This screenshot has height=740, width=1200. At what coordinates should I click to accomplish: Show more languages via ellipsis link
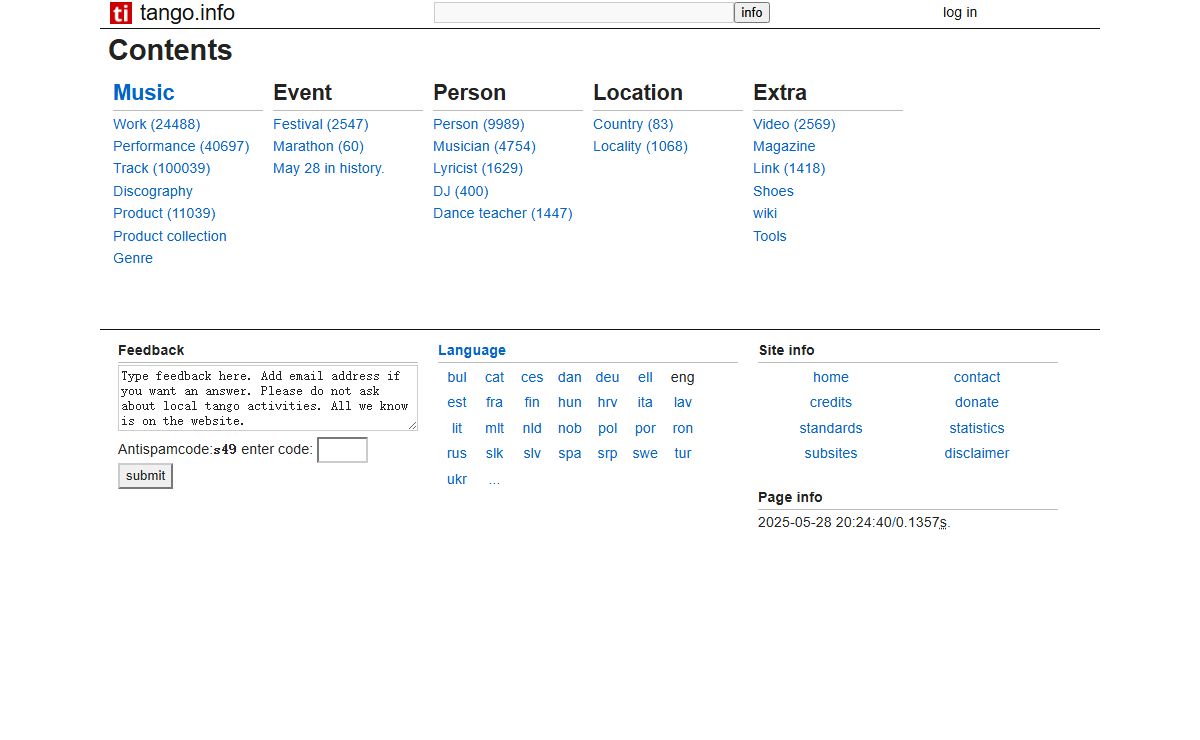pyautogui.click(x=495, y=479)
